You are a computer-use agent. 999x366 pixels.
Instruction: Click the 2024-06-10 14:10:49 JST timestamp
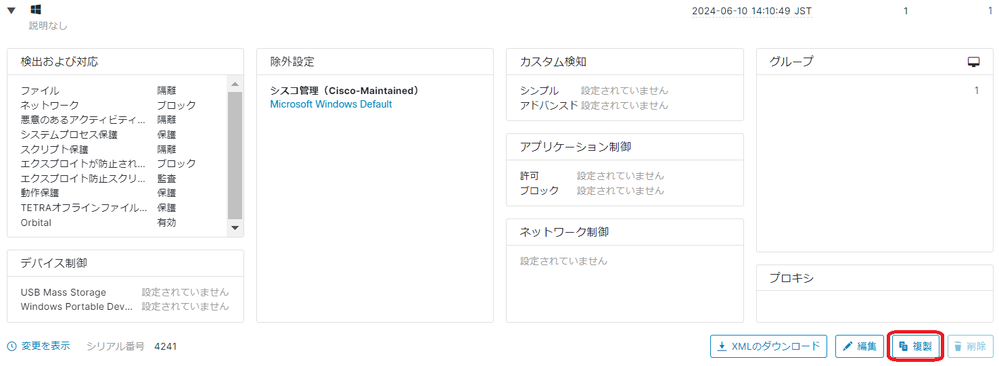[752, 11]
